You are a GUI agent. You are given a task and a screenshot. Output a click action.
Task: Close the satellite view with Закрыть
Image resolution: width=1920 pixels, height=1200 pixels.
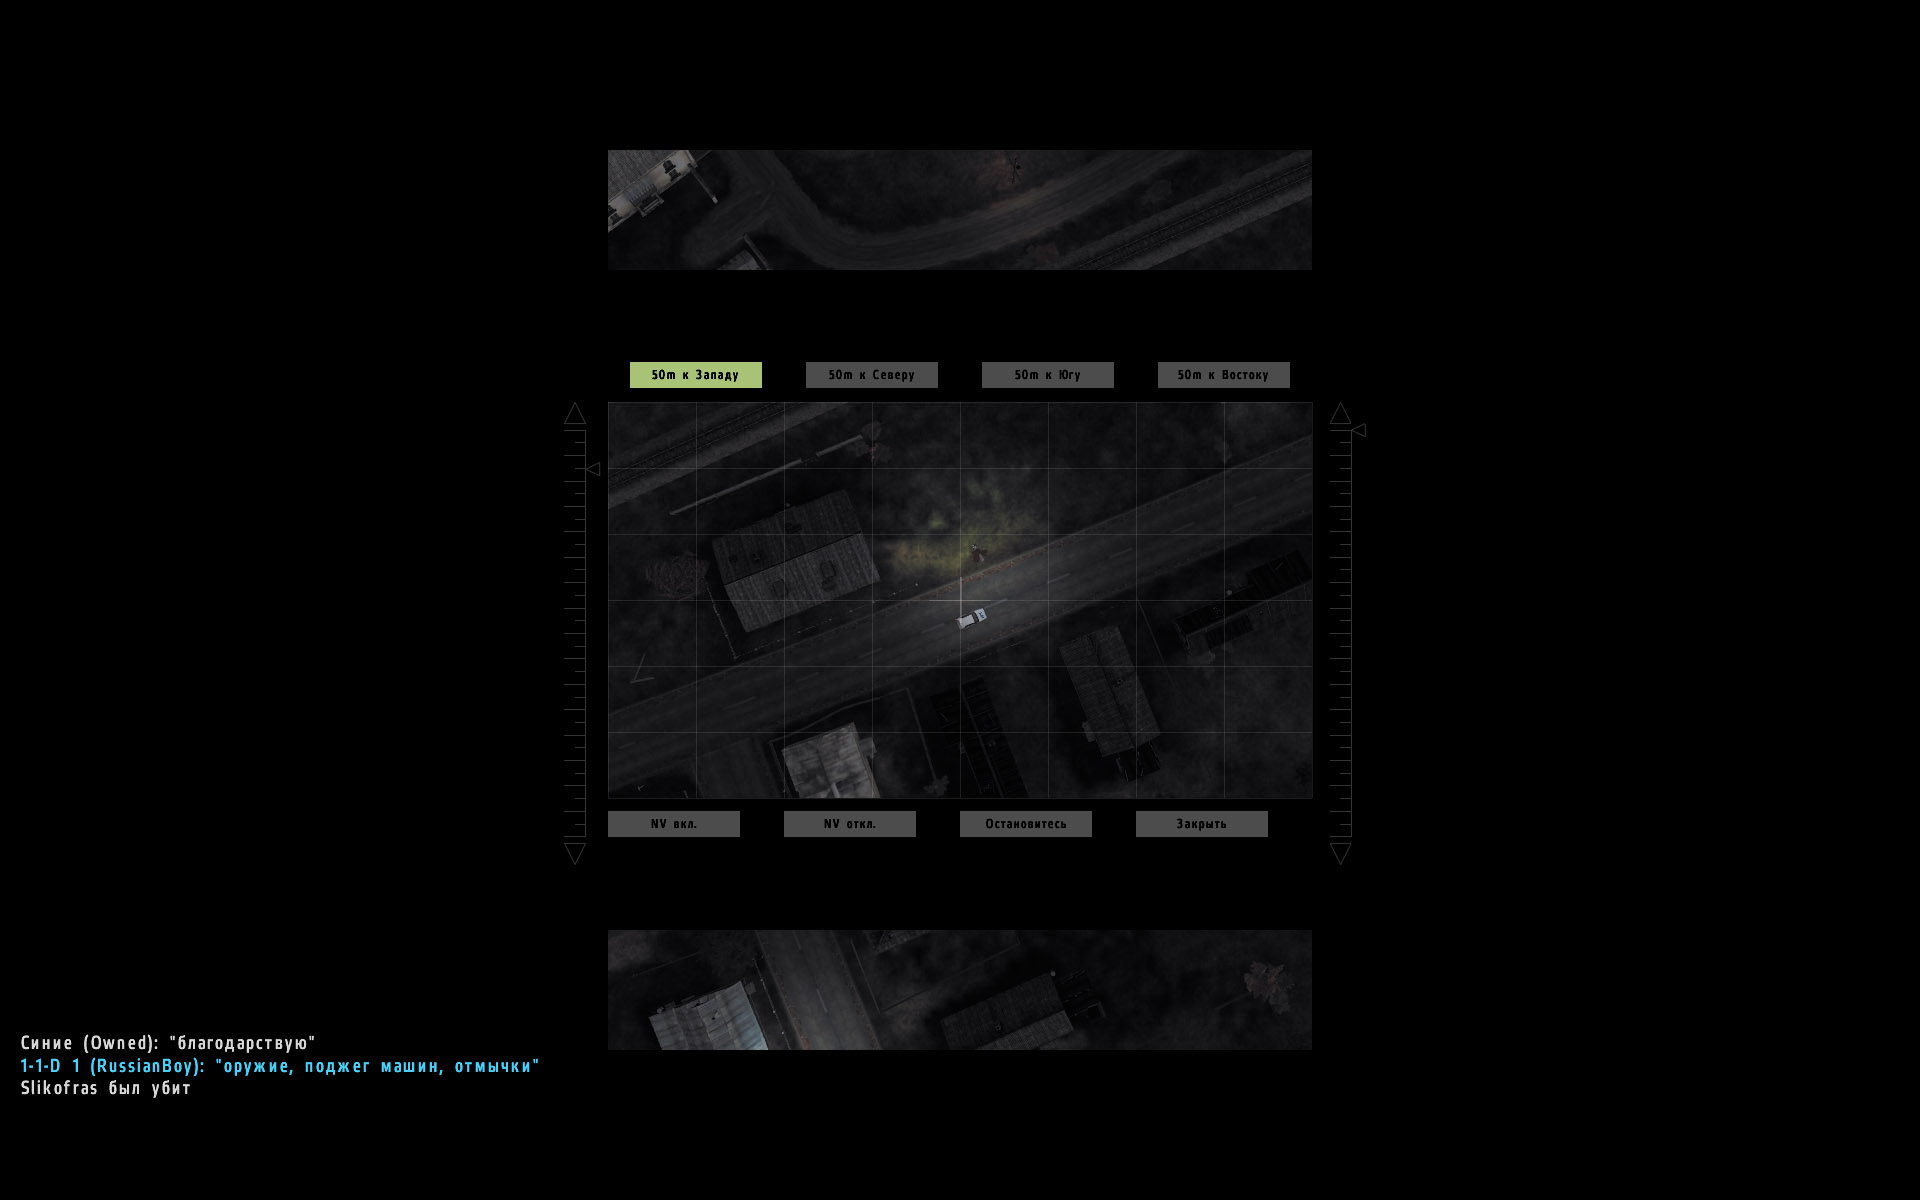[1201, 824]
